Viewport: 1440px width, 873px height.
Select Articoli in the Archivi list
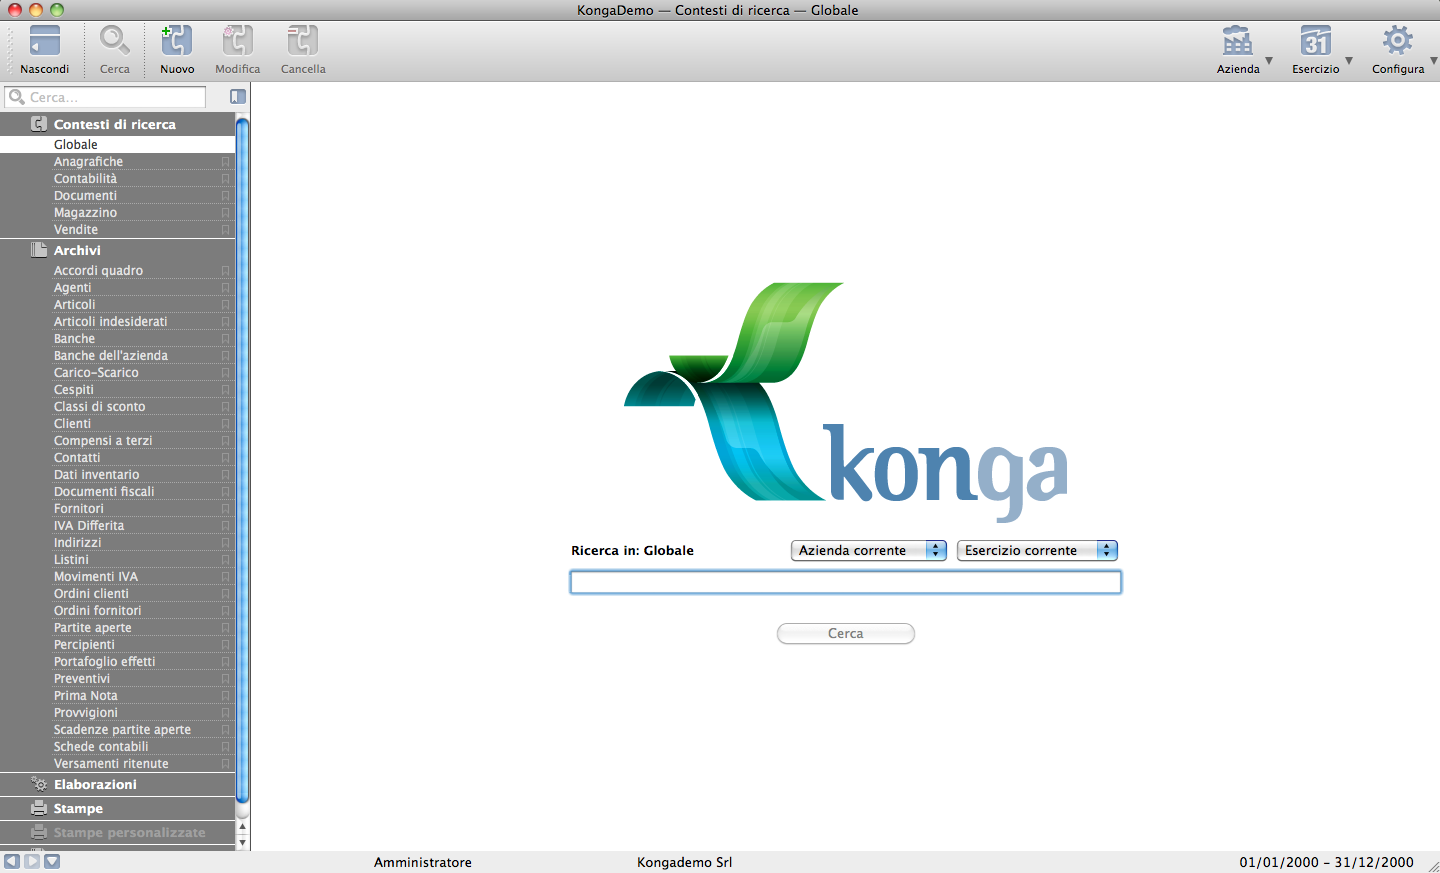pyautogui.click(x=75, y=305)
